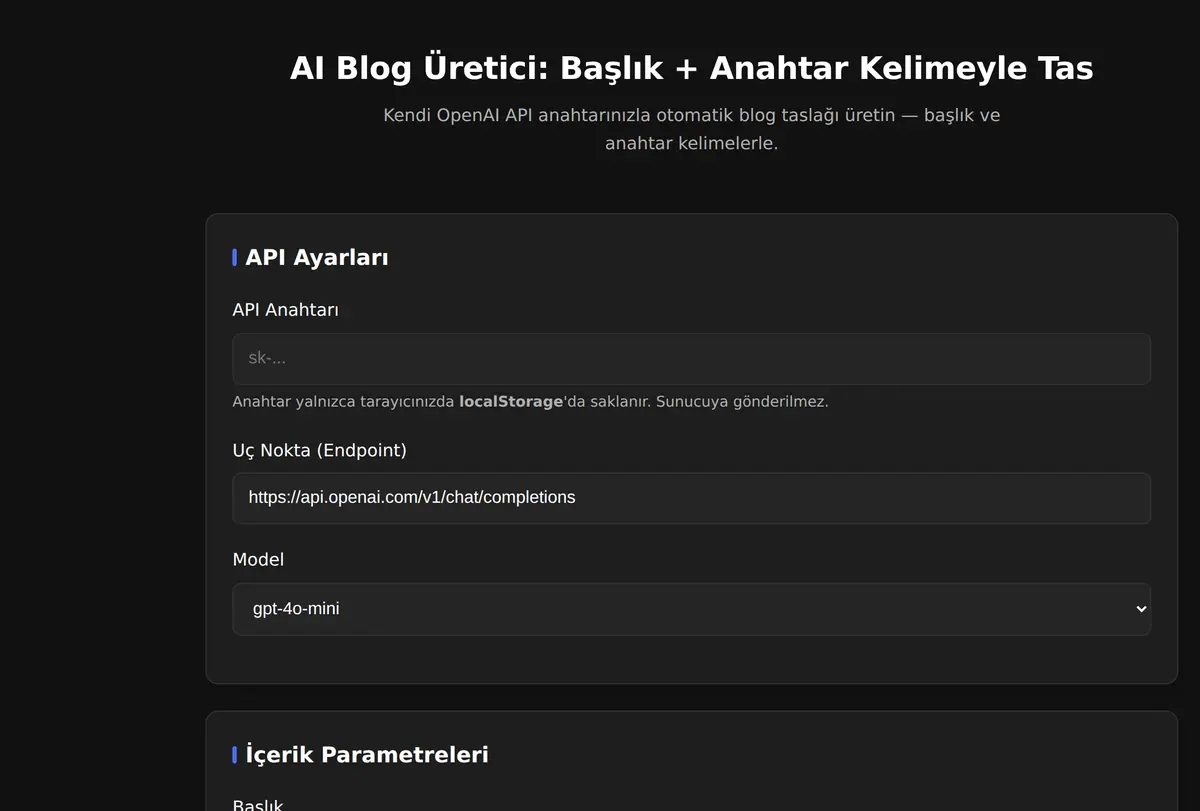1200x811 pixels.
Task: Click the localStorage hint text under key field
Action: coord(530,402)
